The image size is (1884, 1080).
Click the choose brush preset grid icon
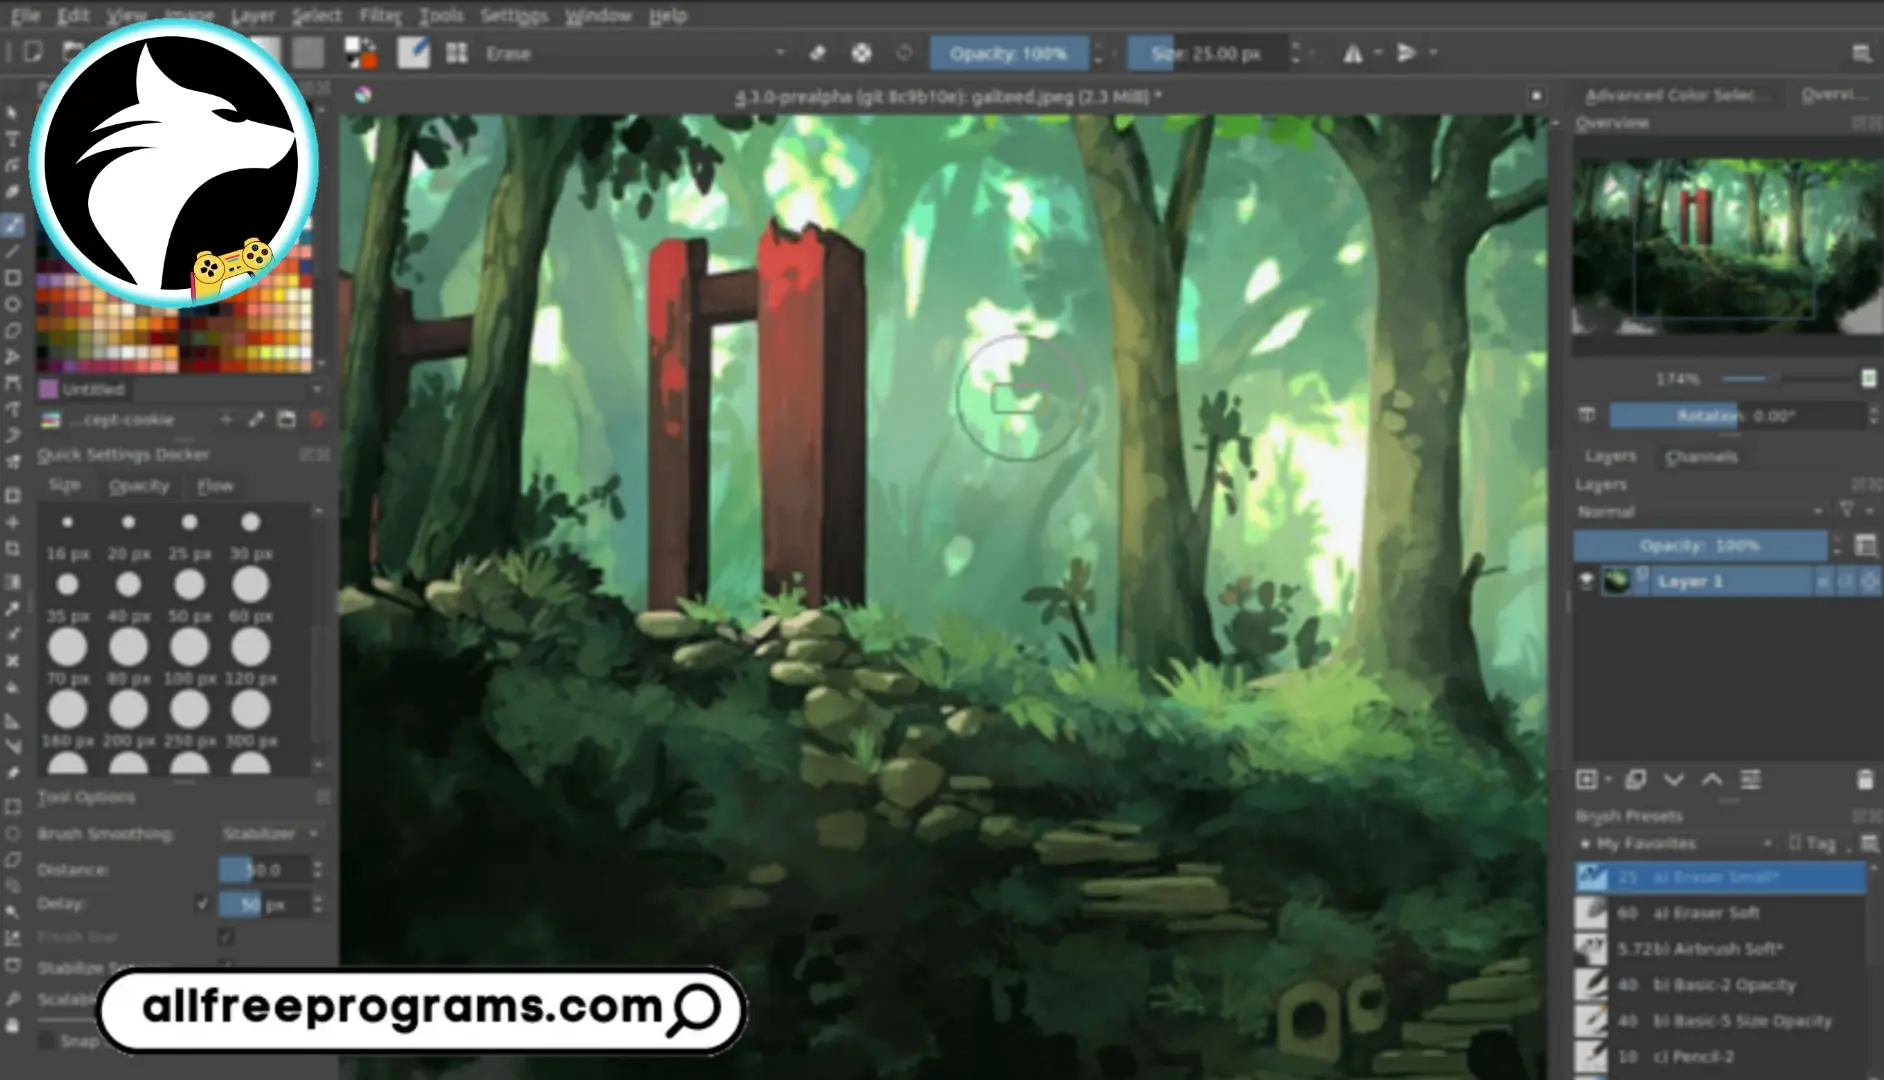coord(457,54)
